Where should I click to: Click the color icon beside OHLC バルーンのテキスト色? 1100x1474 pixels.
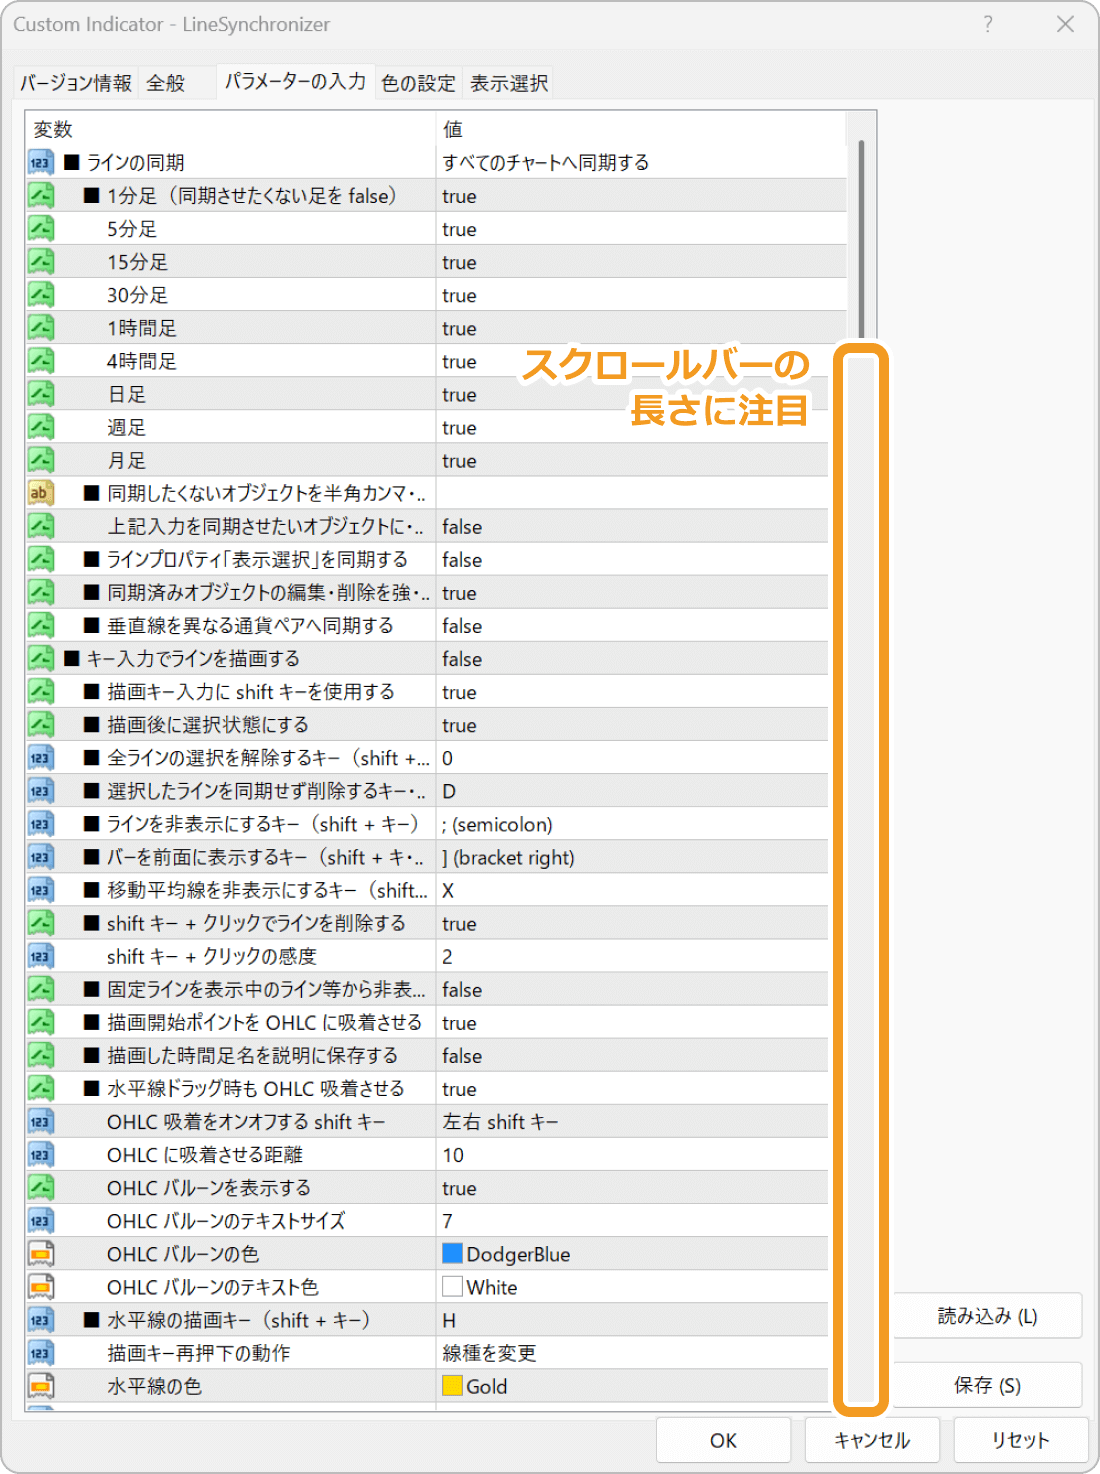pos(40,1286)
